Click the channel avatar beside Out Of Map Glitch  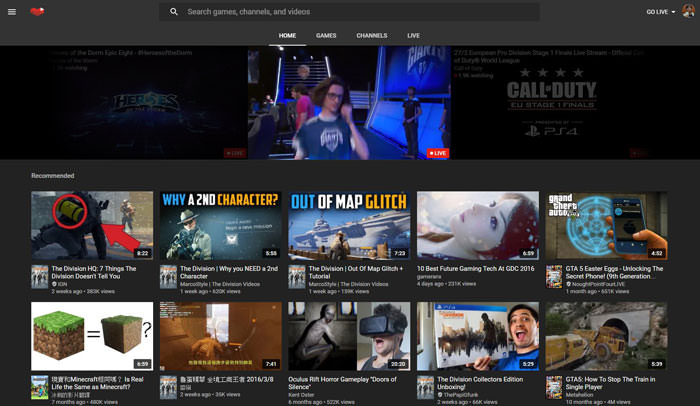(296, 276)
